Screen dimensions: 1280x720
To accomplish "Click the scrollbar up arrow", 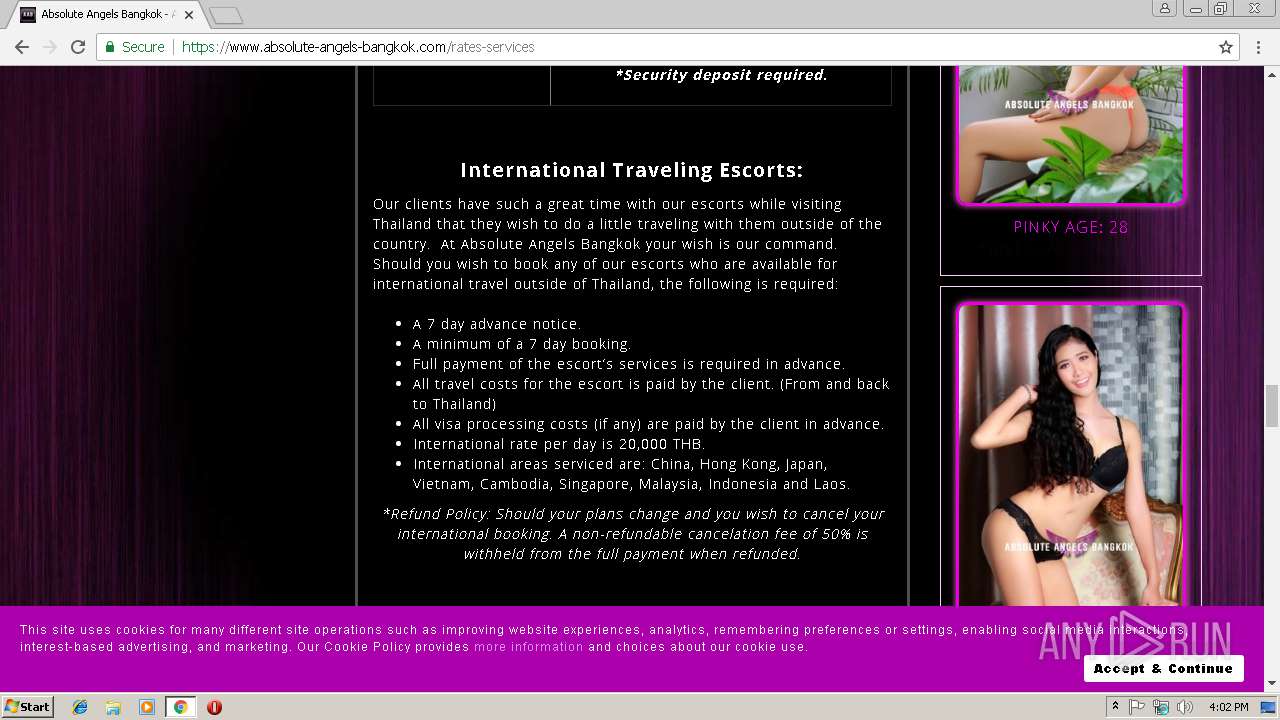I will (1272, 74).
